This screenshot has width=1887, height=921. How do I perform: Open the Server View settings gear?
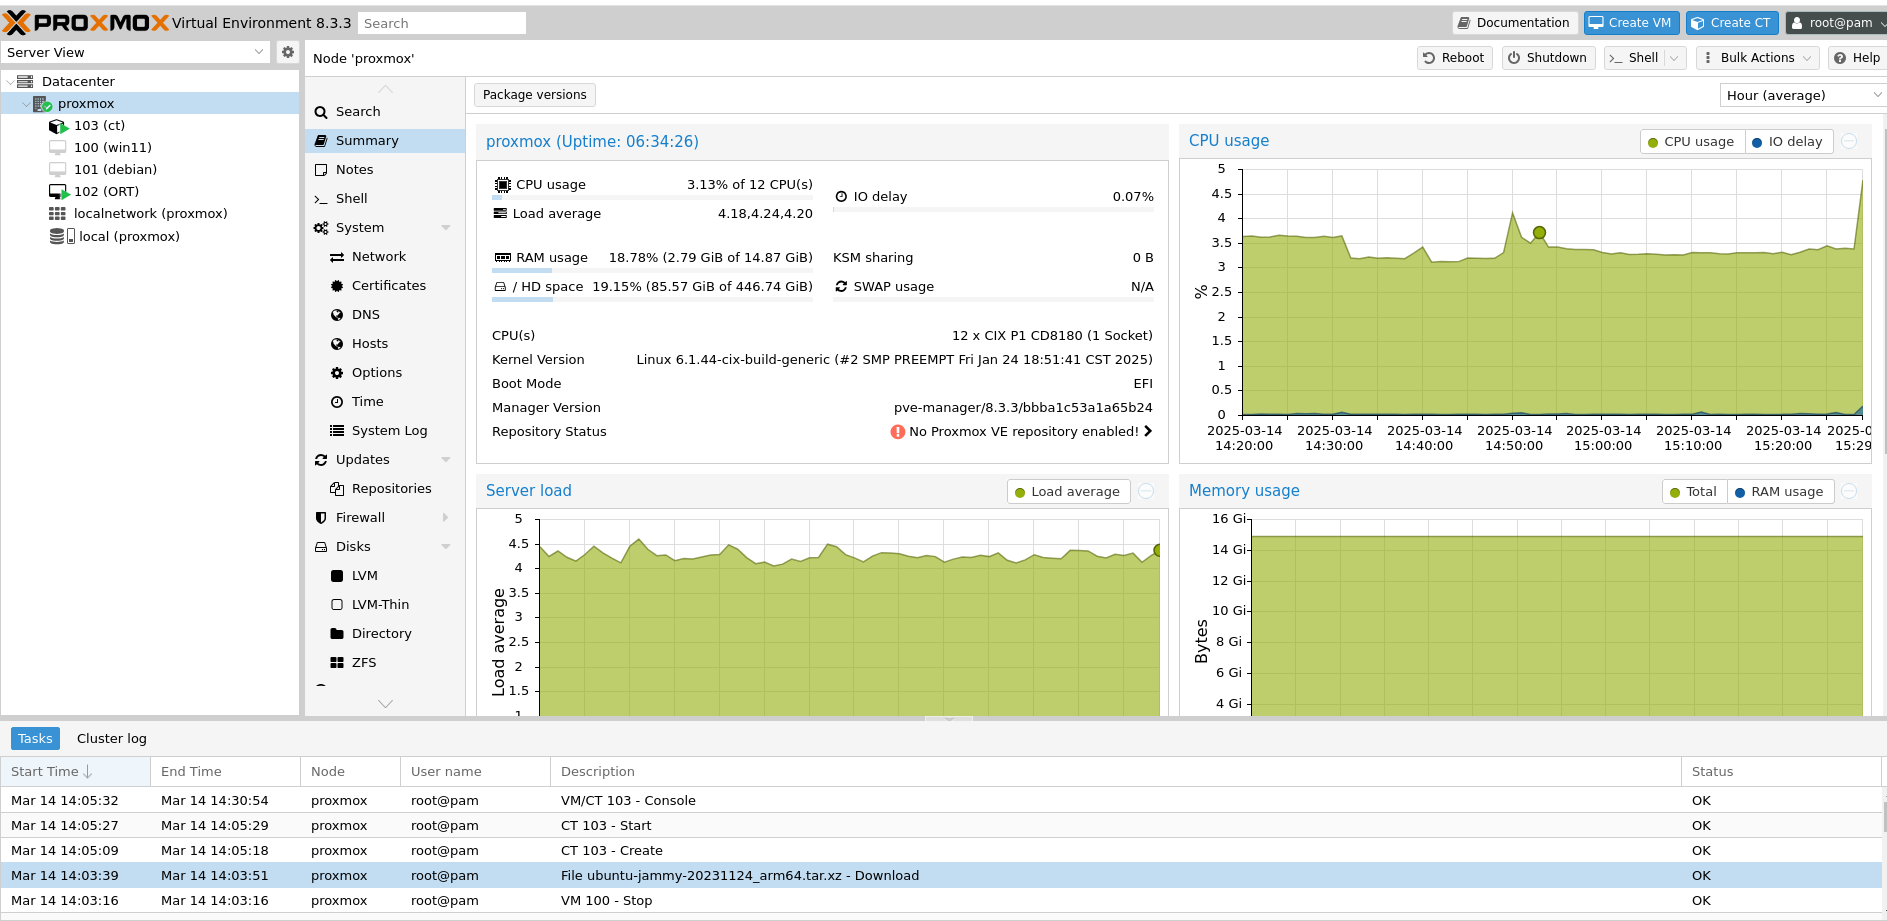click(288, 52)
